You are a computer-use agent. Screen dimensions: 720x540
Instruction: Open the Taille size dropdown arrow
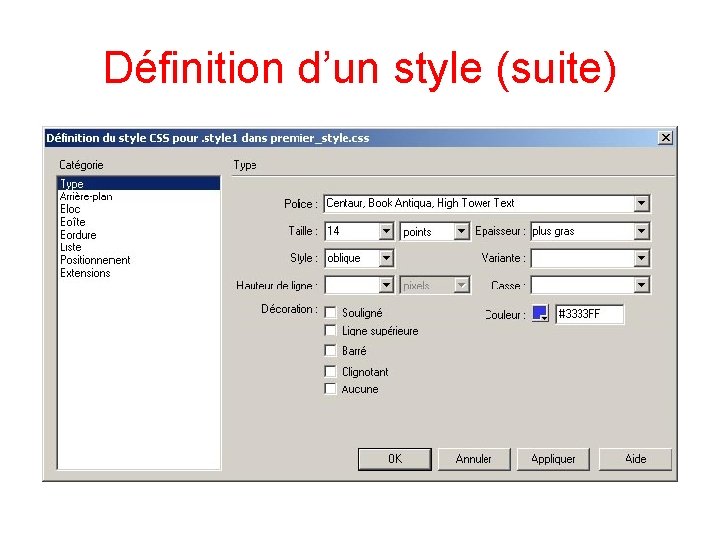386,231
